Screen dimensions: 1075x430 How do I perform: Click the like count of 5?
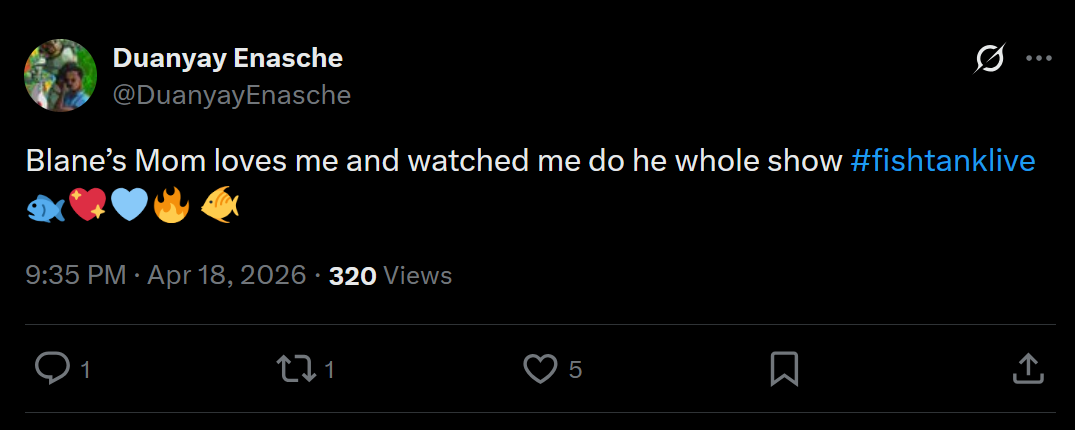pos(575,370)
